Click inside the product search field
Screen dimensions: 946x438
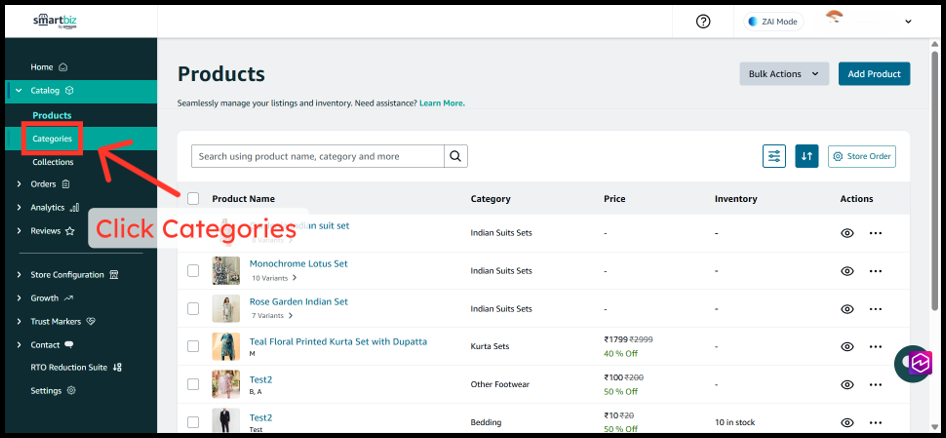click(x=317, y=156)
